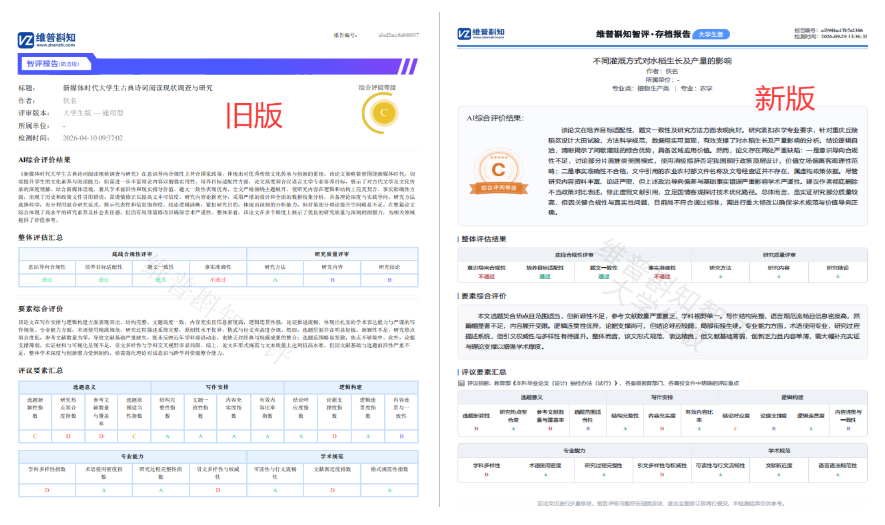Click the 学术规范 header in new report
885x525 pixels.
[x=779, y=451]
